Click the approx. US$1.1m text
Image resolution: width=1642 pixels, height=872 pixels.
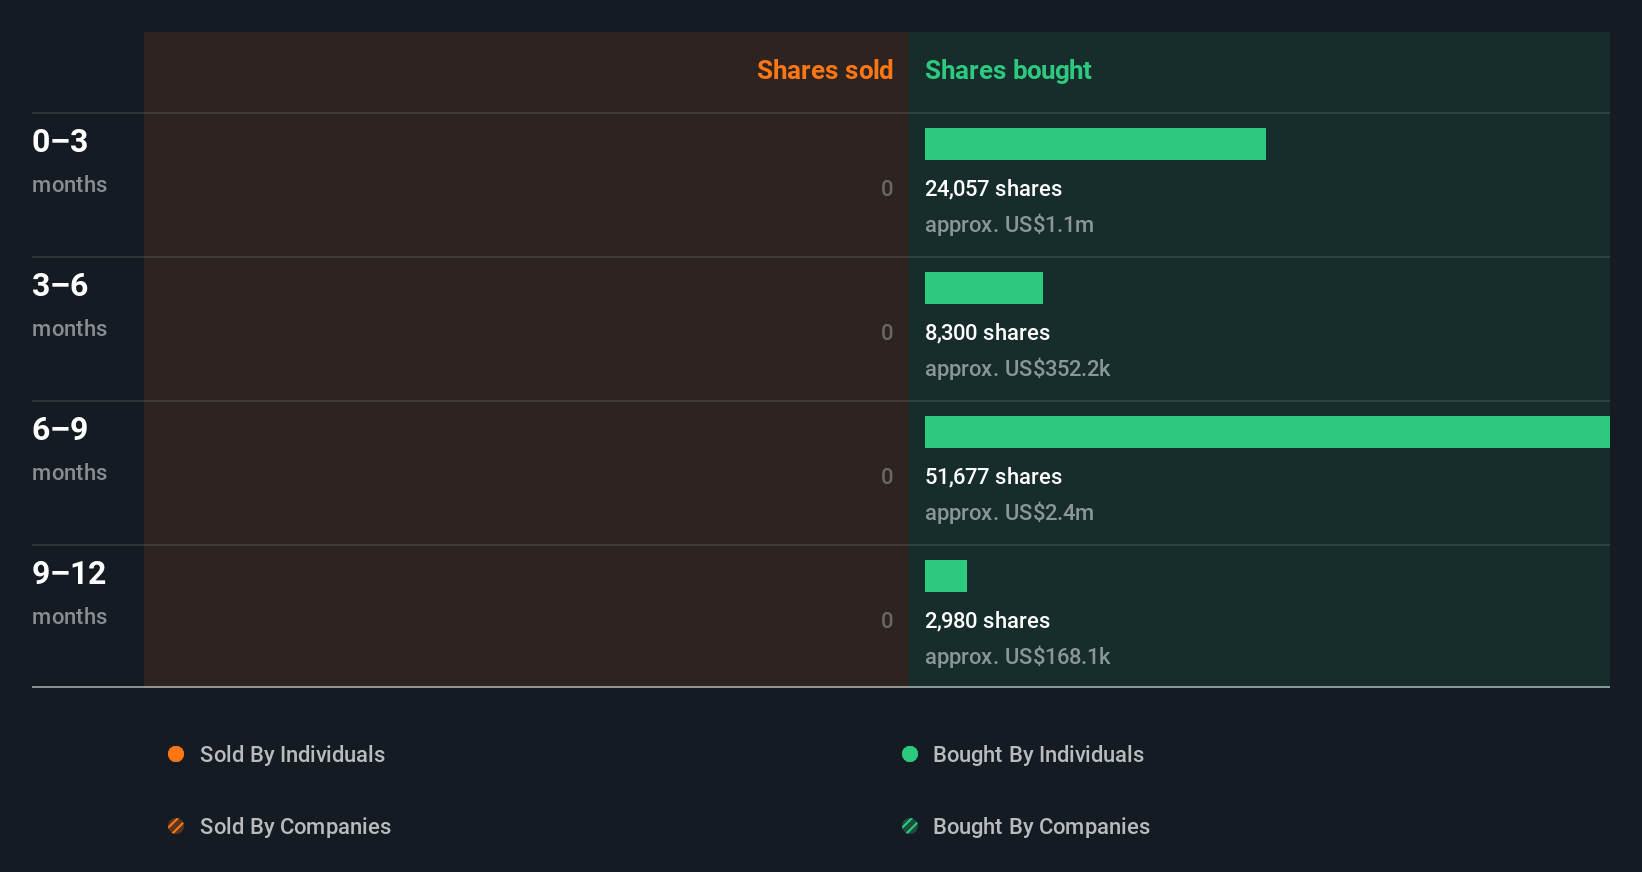1009,225
